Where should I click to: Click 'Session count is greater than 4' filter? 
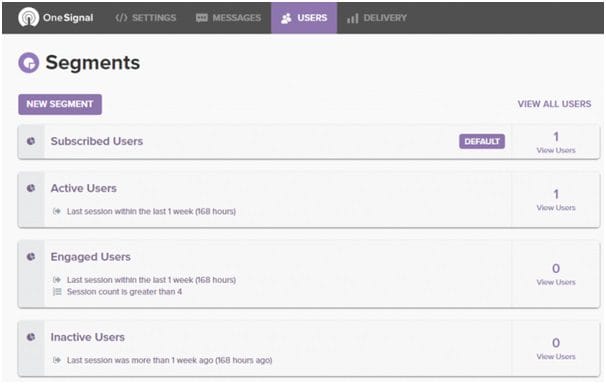coord(124,292)
